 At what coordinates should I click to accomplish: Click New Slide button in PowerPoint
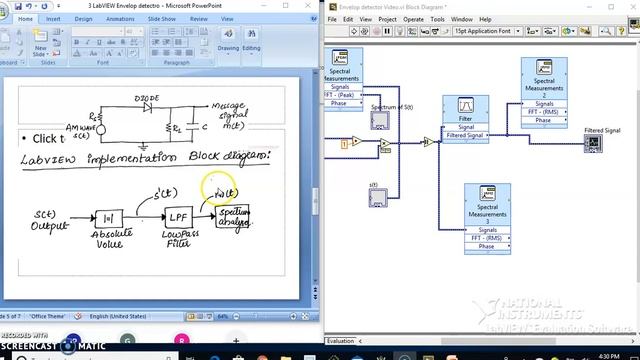point(40,43)
